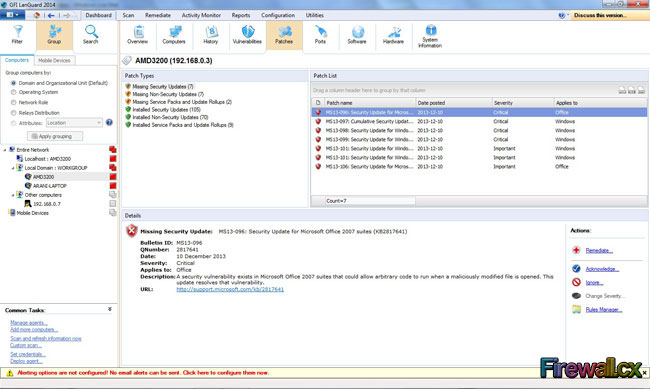The image size is (650, 389).
Task: Click the back arrow in title toolbar
Action: click(x=51, y=15)
